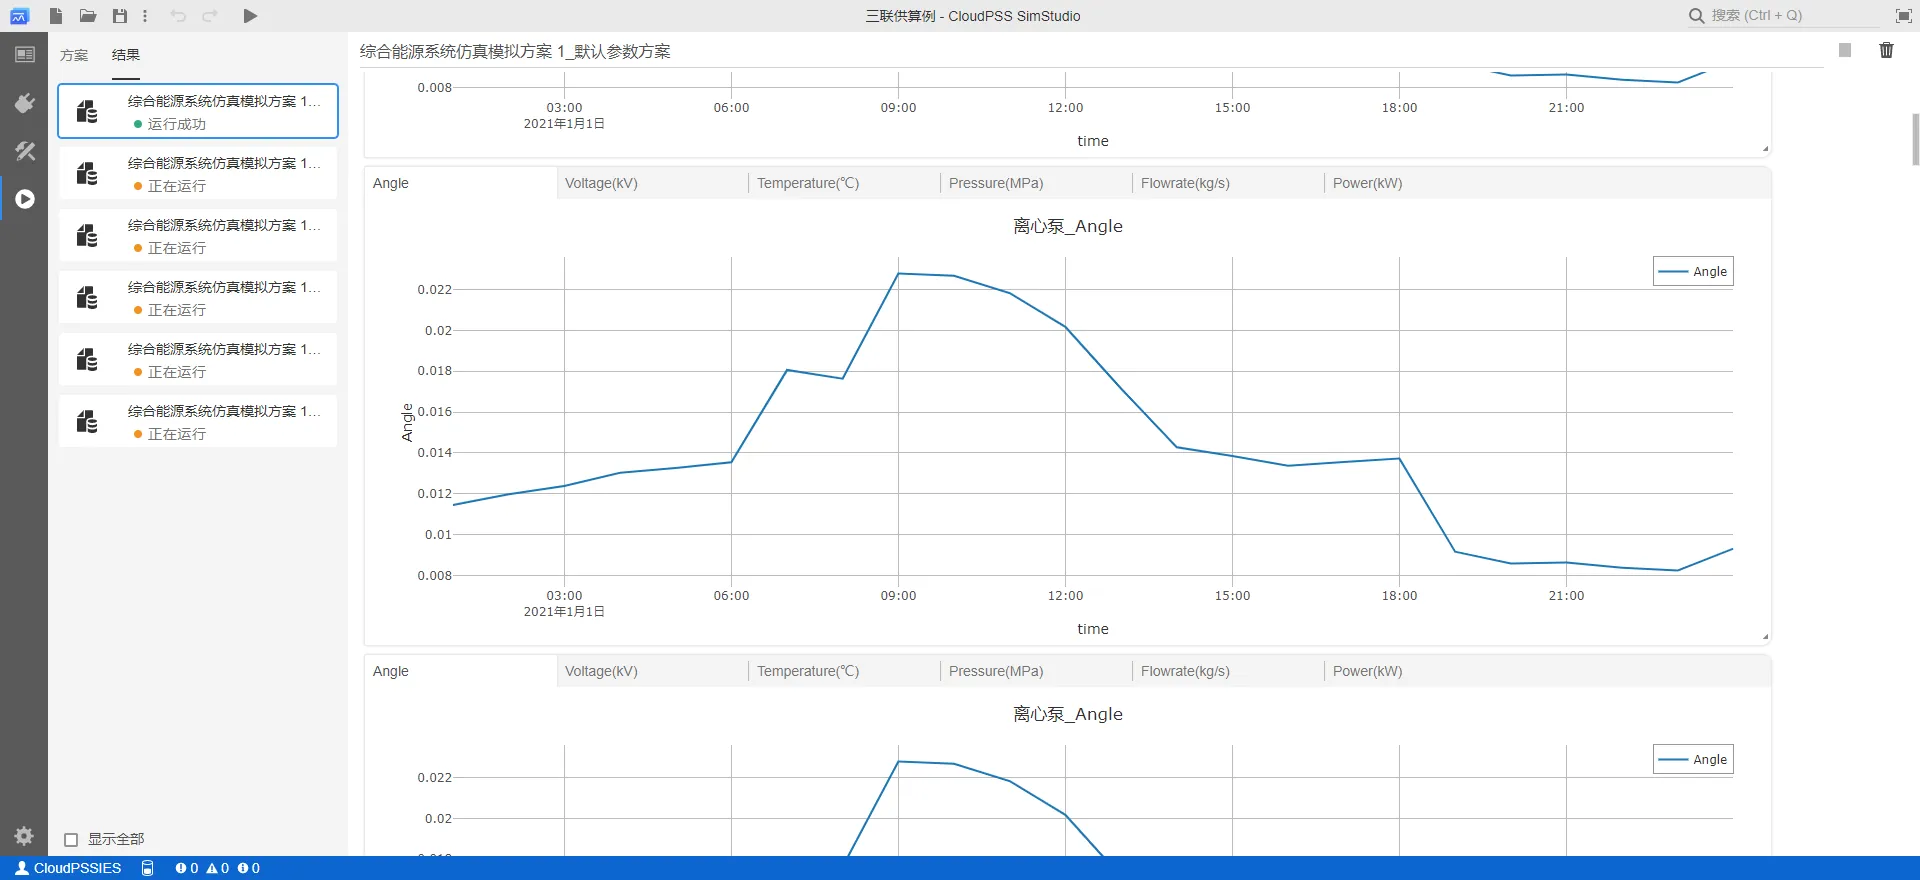Click the document icon in status bar
Viewport: 1920px width, 880px height.
(x=148, y=868)
